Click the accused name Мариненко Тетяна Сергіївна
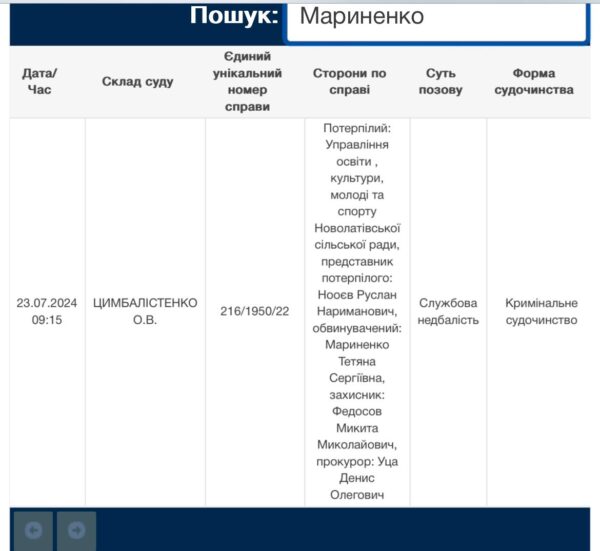600x551 pixels. (x=357, y=361)
